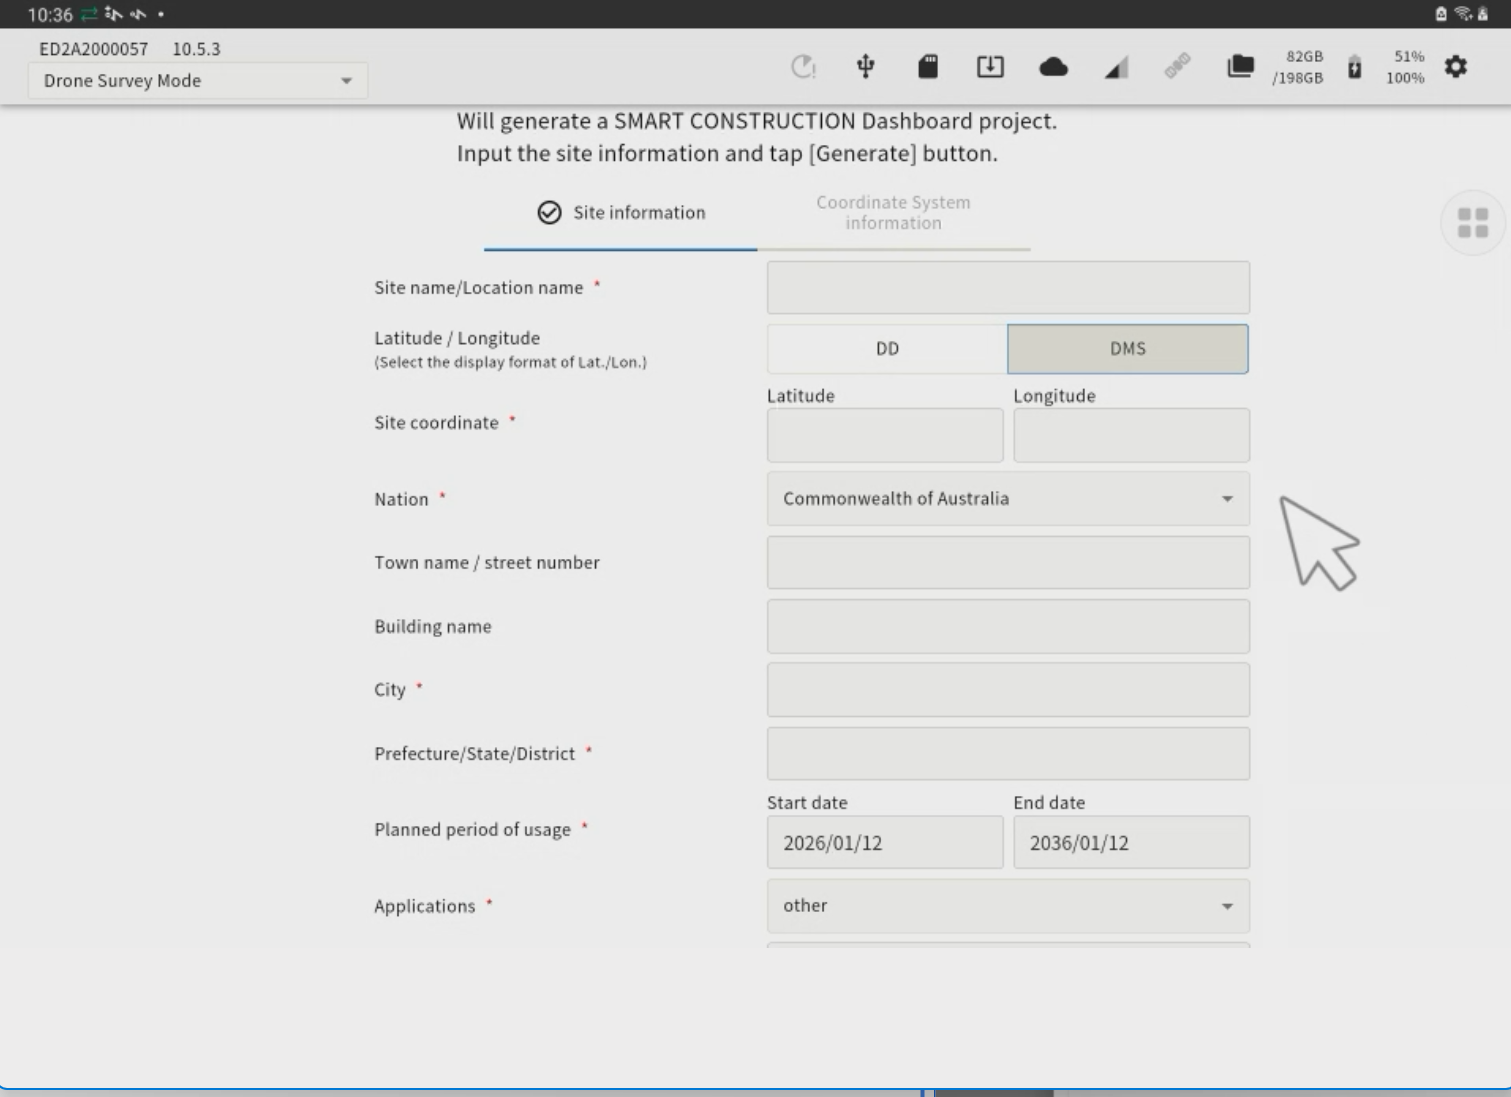Screen dimensions: 1511x1097
Task: Open the cloud upload icon
Action: 1053,67
